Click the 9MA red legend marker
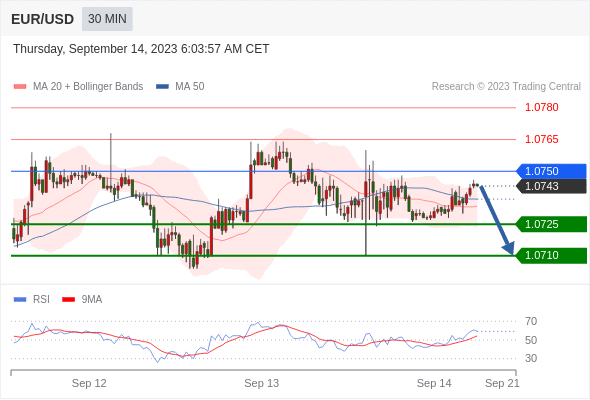Screen dimensions: 590x400 click(68, 300)
